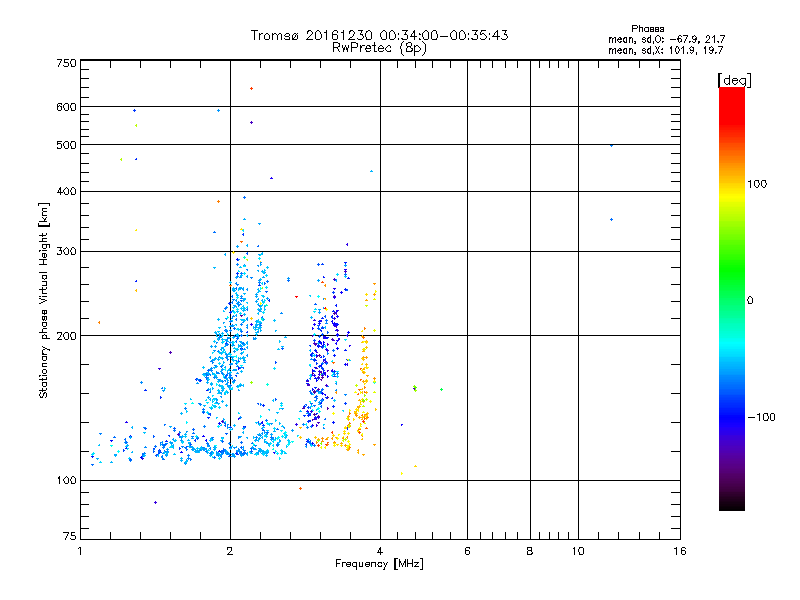The height and width of the screenshot is (600, 800).
Task: Click the x-axis tick label '8'
Action: (x=530, y=551)
